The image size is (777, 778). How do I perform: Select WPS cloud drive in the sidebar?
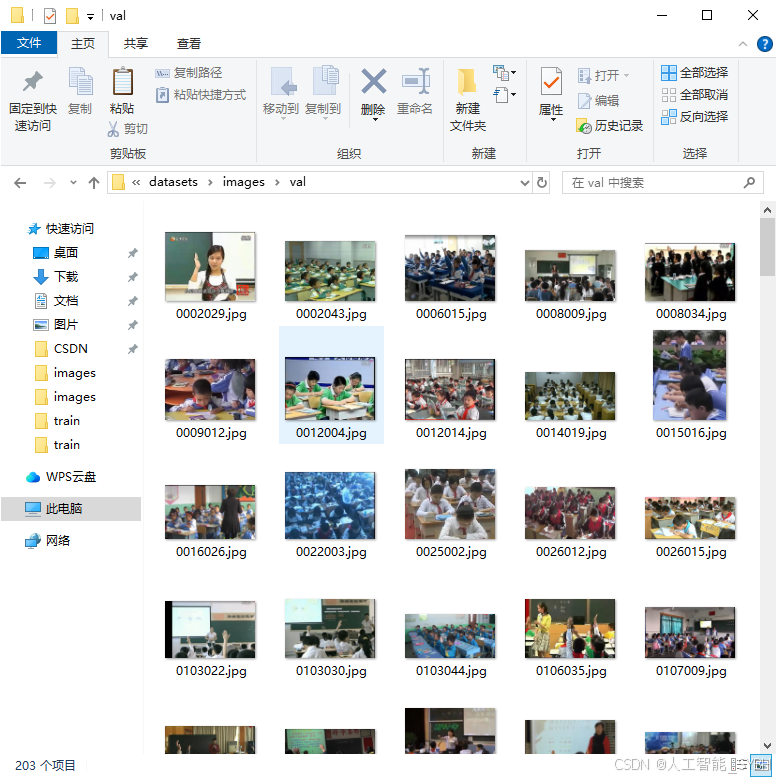click(71, 477)
